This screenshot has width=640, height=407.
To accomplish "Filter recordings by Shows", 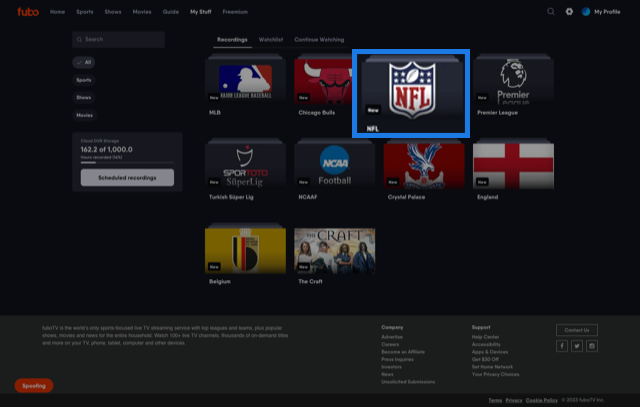I will pyautogui.click(x=84, y=98).
